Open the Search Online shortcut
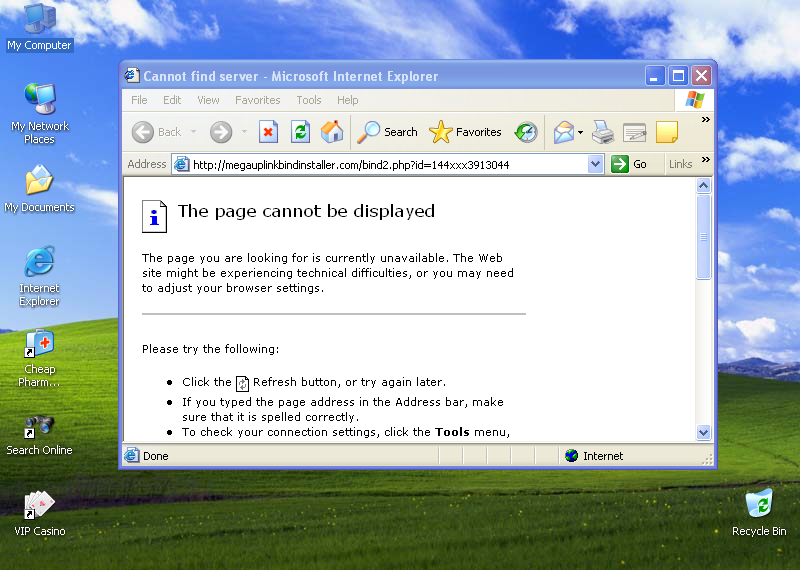The height and width of the screenshot is (570, 800). coord(39,435)
